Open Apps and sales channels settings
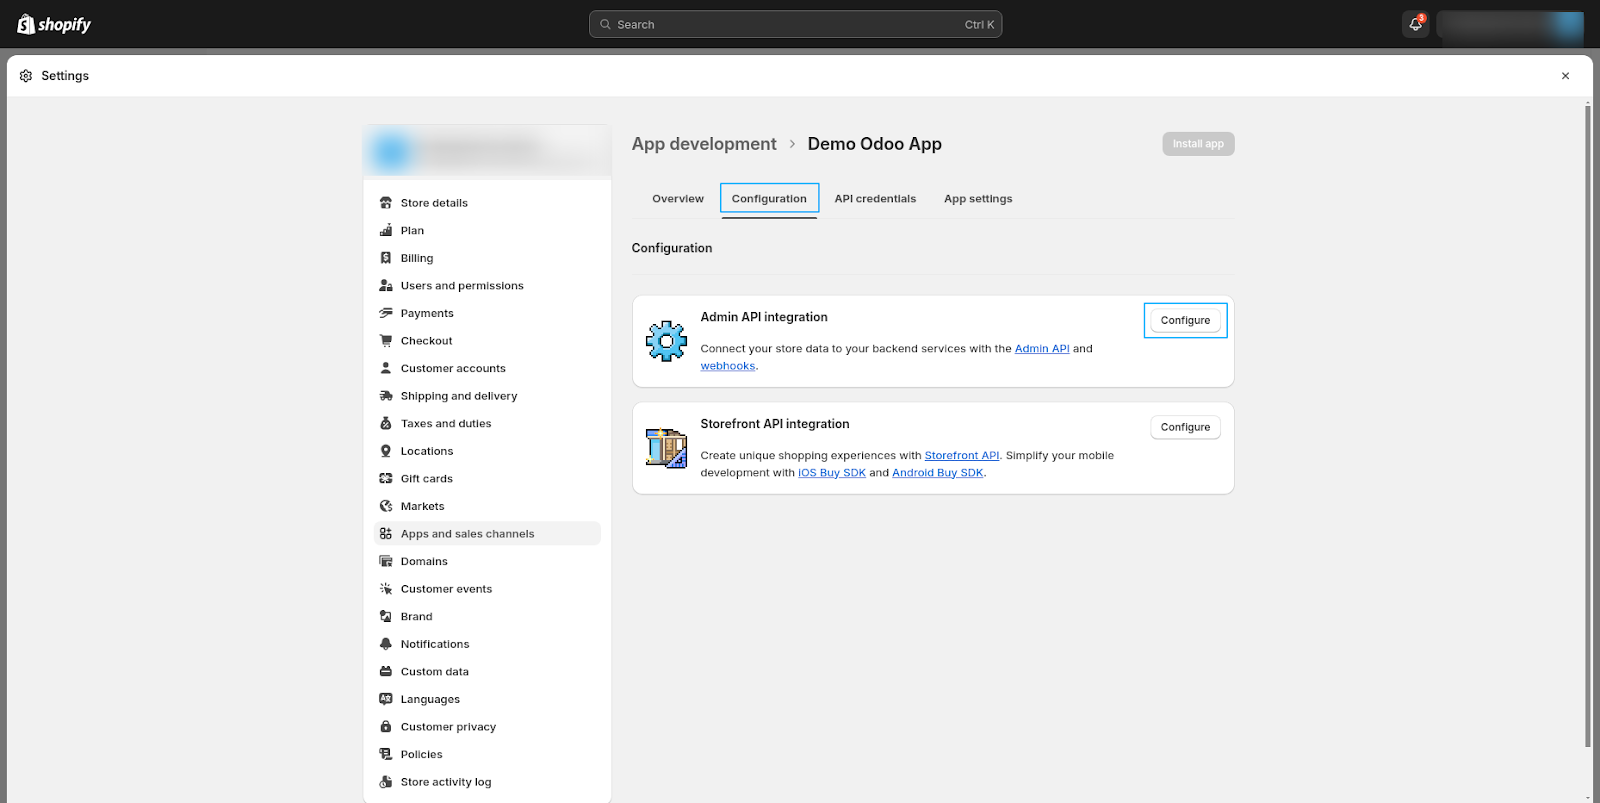Viewport: 1600px width, 803px height. (487, 534)
